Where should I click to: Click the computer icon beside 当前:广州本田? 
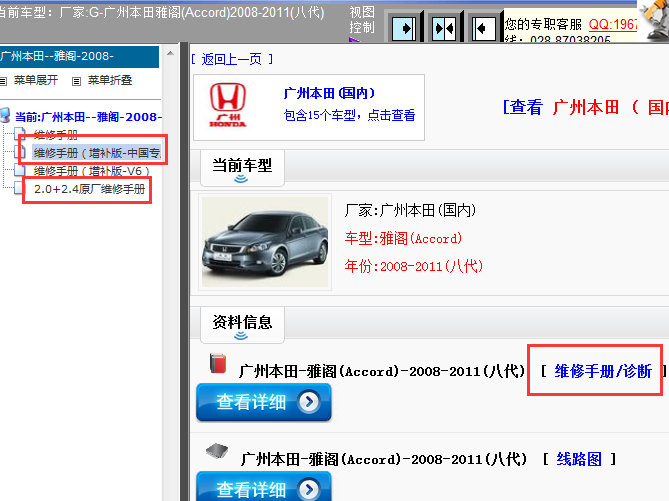coord(5,115)
